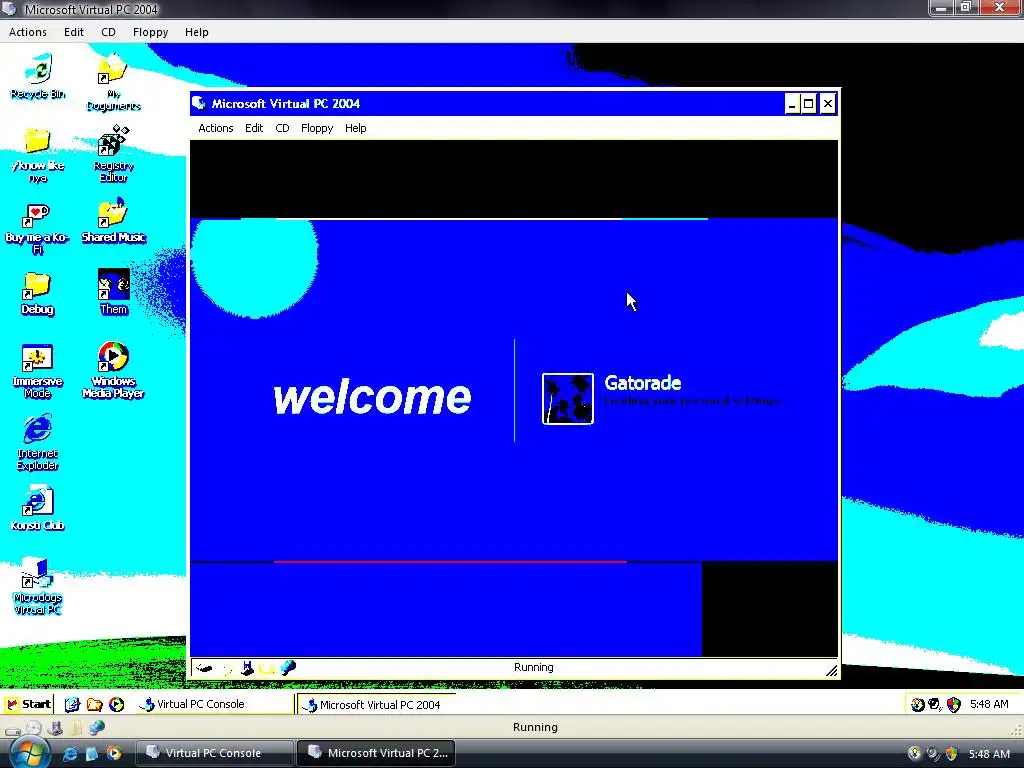1024x768 pixels.
Task: Select Microsoft Virtual PC 2004 guest taskbar button
Action: coord(376,705)
